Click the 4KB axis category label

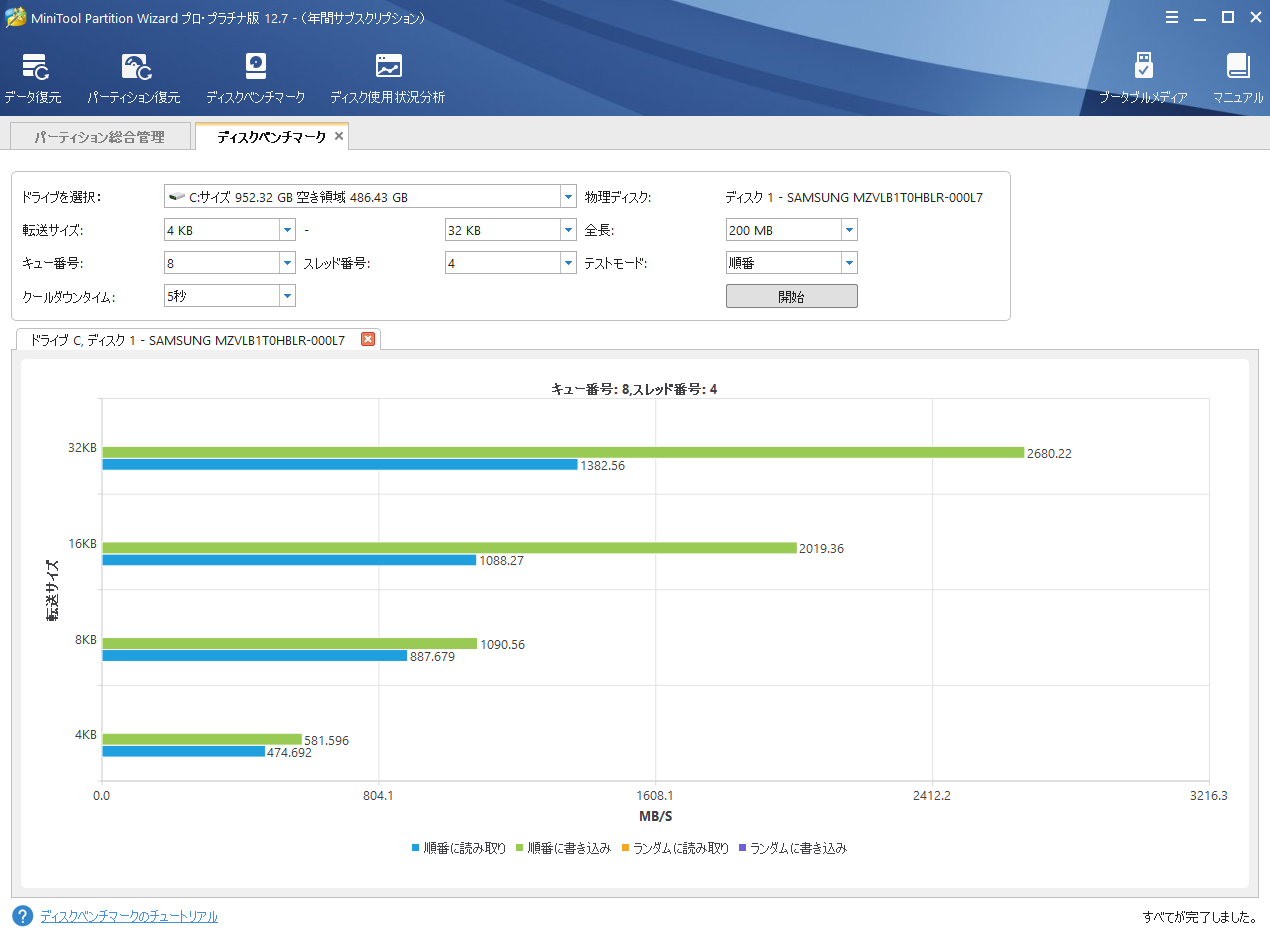pos(86,735)
